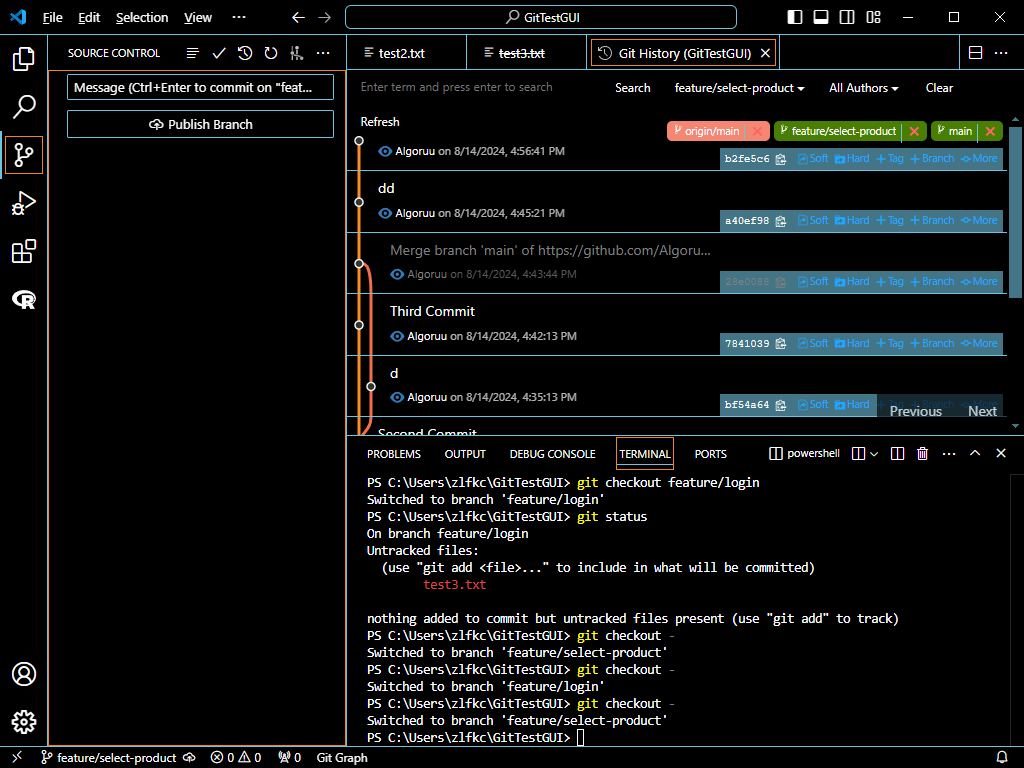
Task: Click the Refresh icon in Source Control header
Action: point(271,53)
